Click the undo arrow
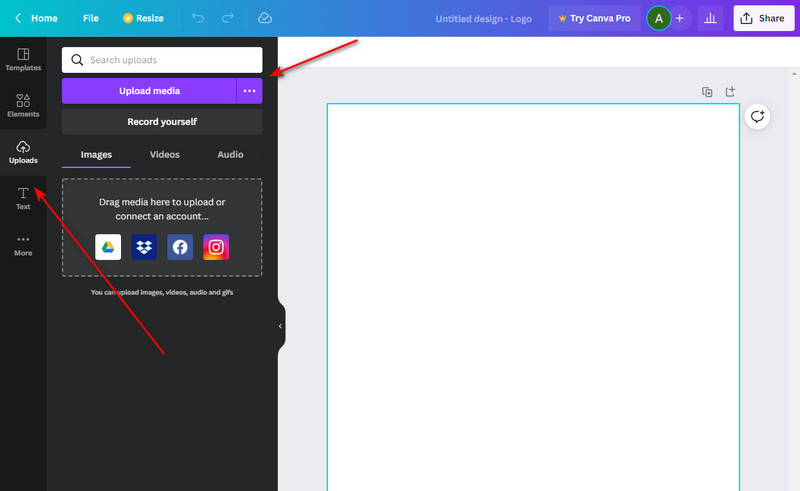This screenshot has height=491, width=800. tap(197, 18)
